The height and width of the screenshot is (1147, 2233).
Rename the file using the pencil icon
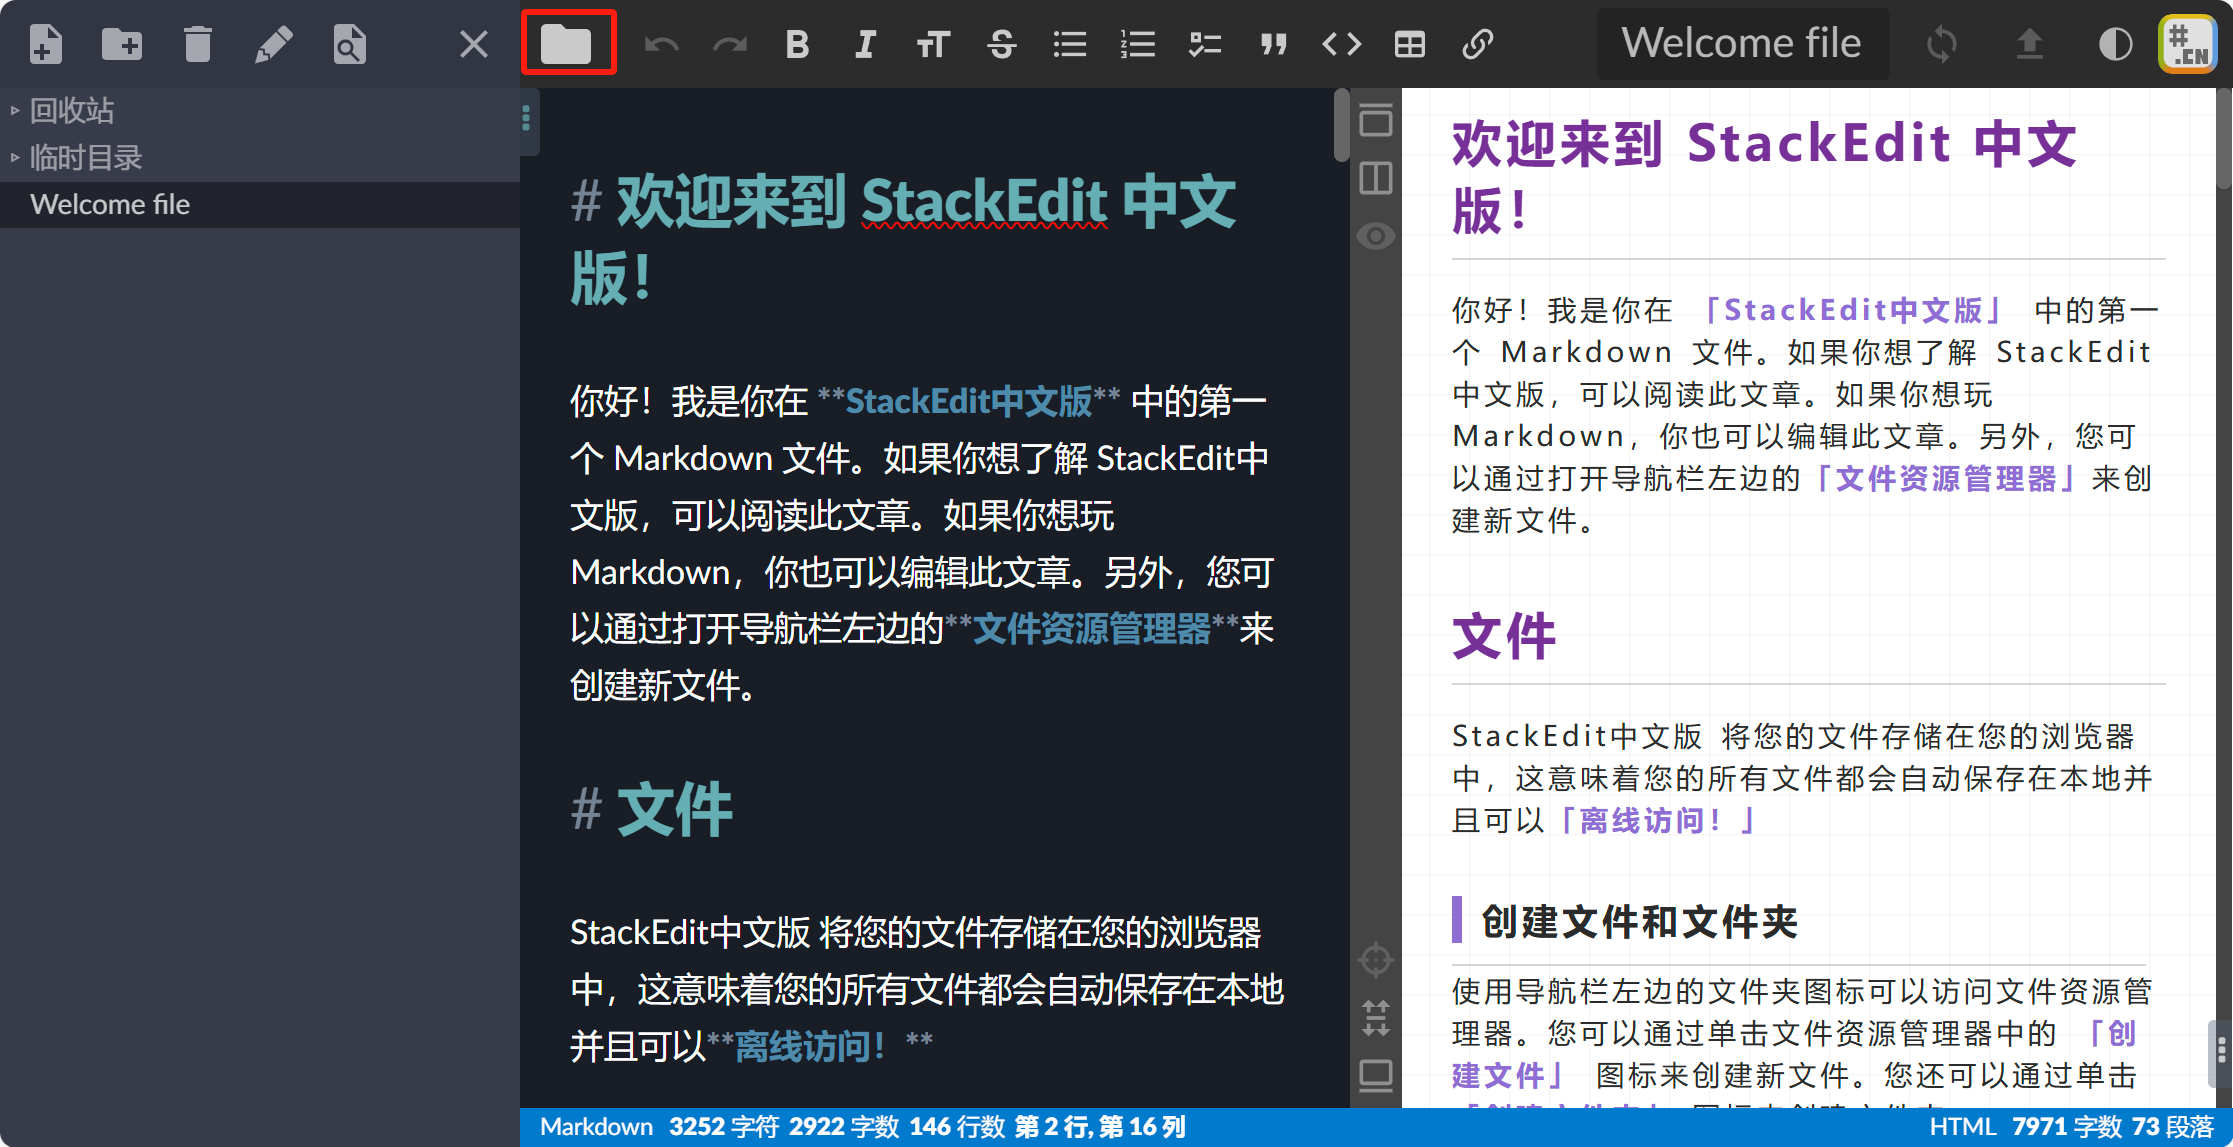(x=274, y=44)
